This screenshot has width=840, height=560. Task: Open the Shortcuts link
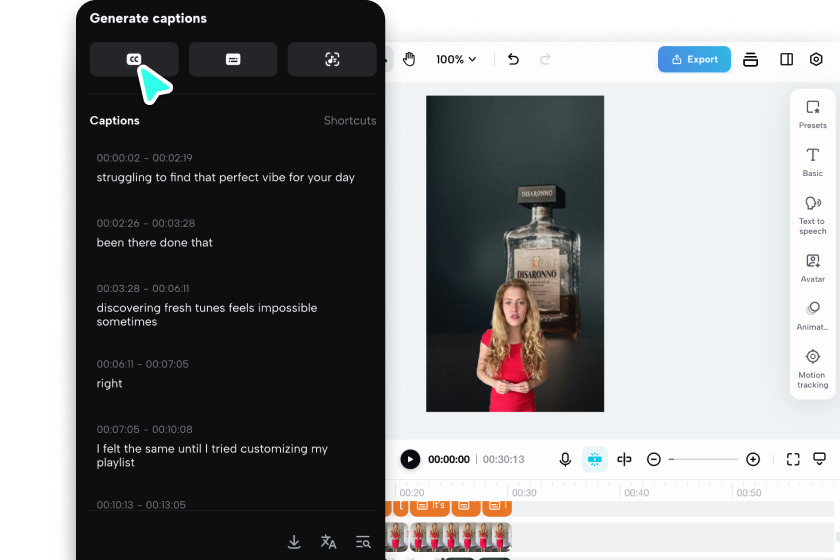(350, 121)
